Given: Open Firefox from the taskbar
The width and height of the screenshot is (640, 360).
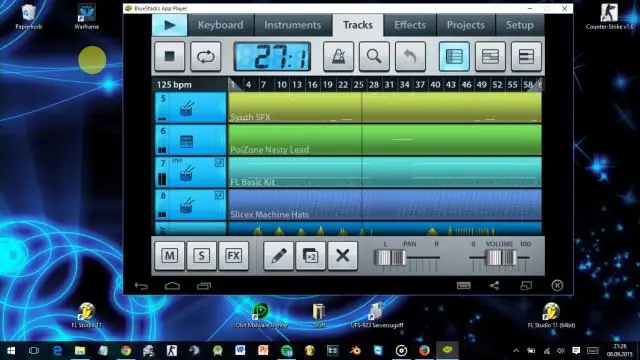Looking at the screenshot, I should click(424, 351).
